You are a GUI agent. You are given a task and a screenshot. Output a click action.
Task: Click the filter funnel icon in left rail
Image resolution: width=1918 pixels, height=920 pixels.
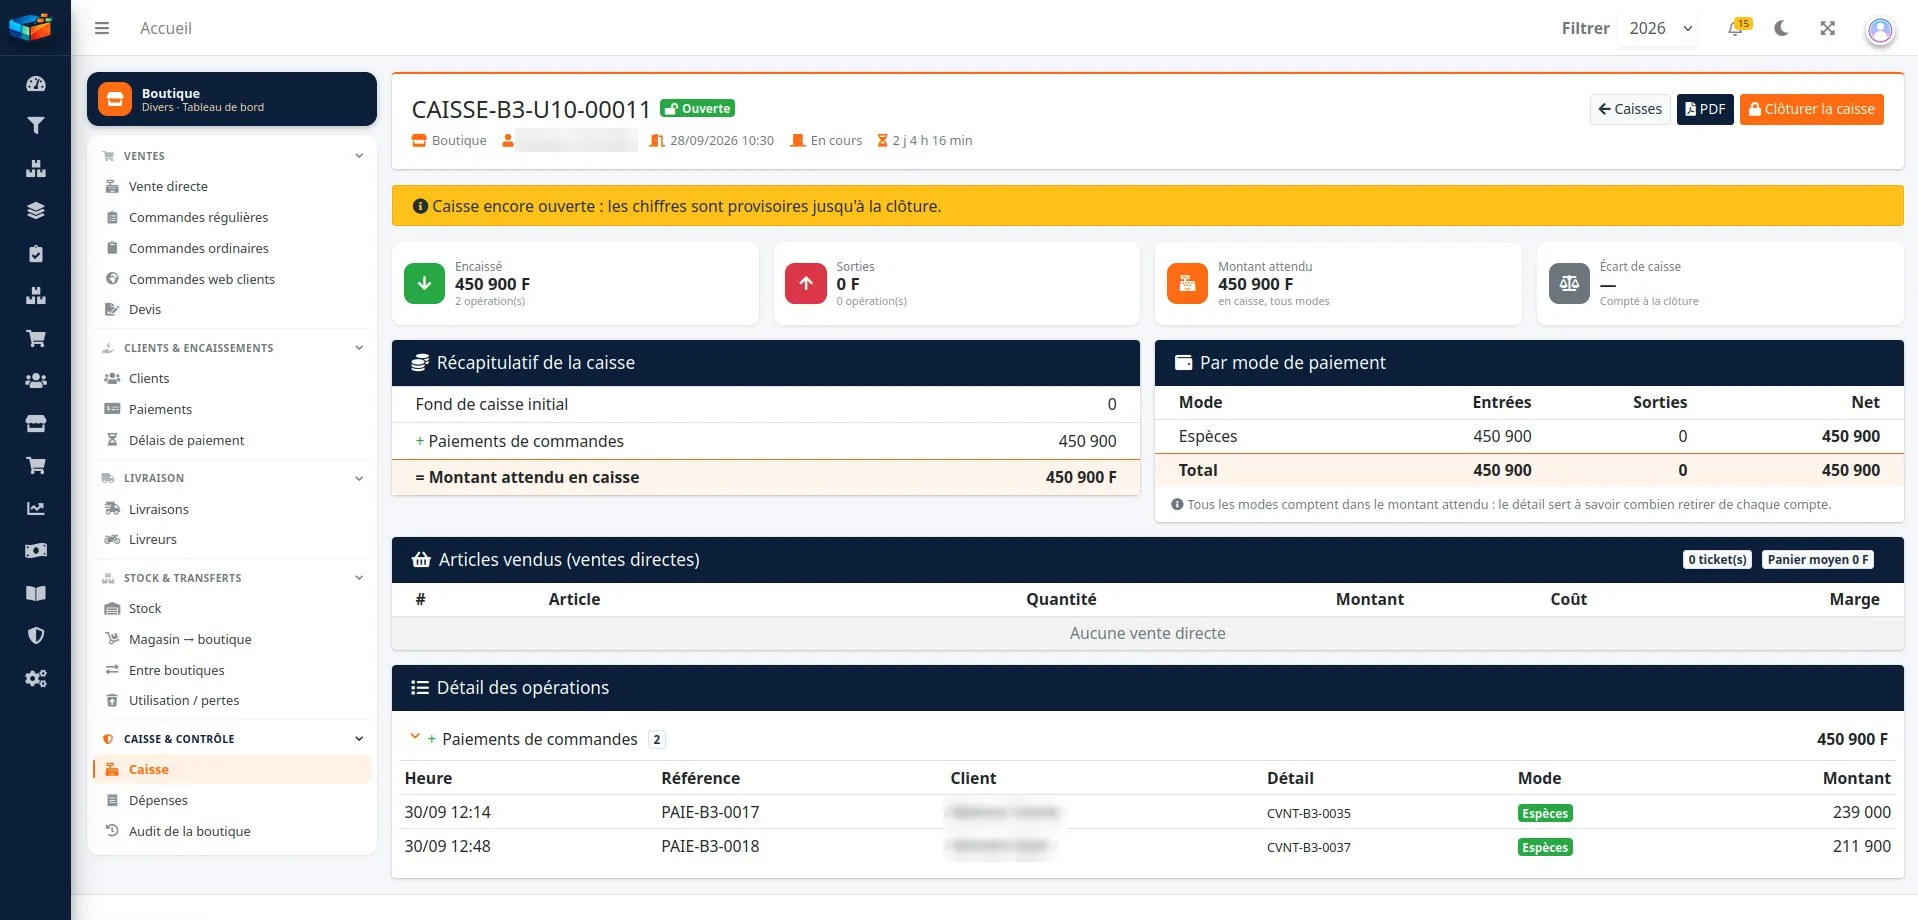(x=36, y=126)
